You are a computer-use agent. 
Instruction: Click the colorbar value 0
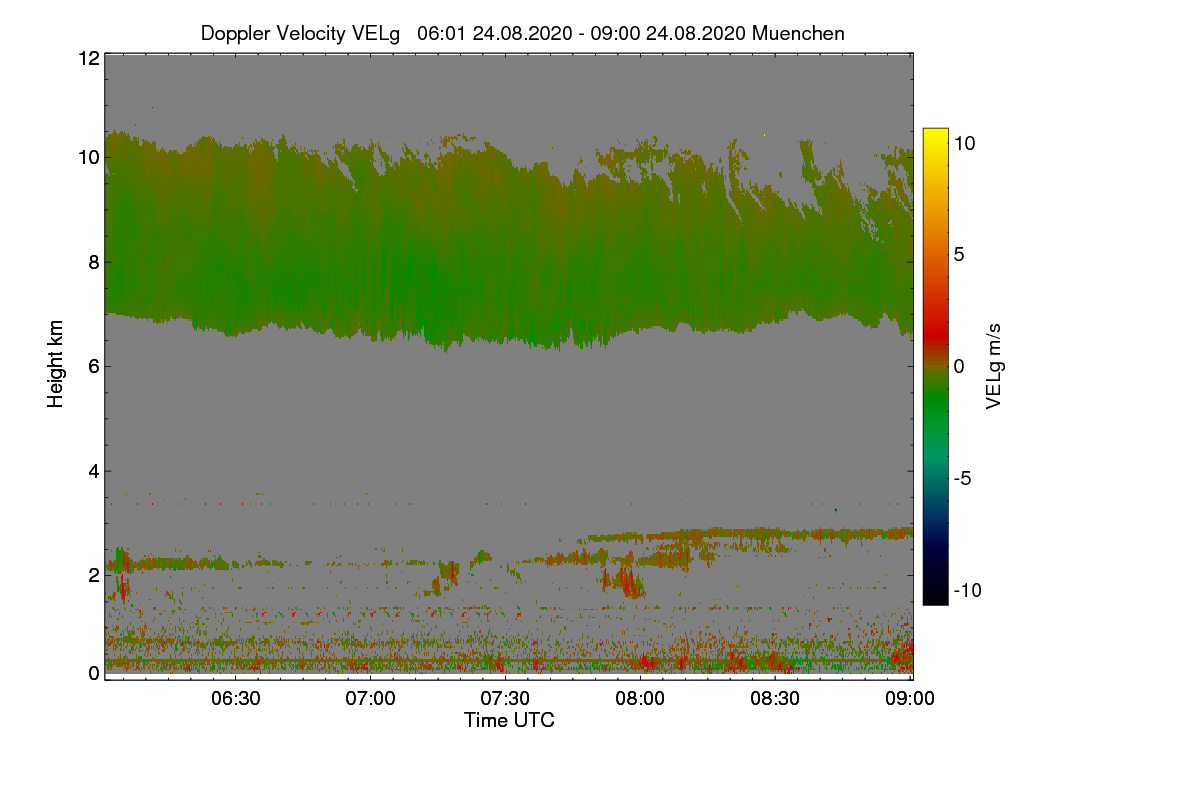(958, 366)
